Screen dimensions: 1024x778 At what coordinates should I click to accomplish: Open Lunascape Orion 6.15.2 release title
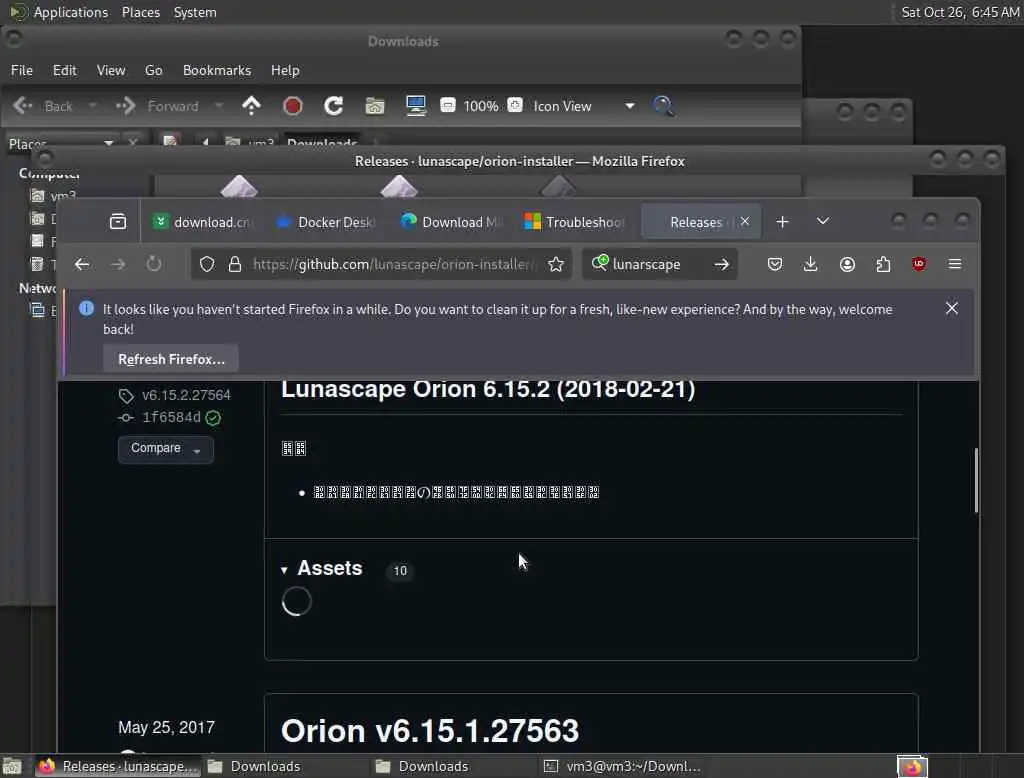click(488, 389)
